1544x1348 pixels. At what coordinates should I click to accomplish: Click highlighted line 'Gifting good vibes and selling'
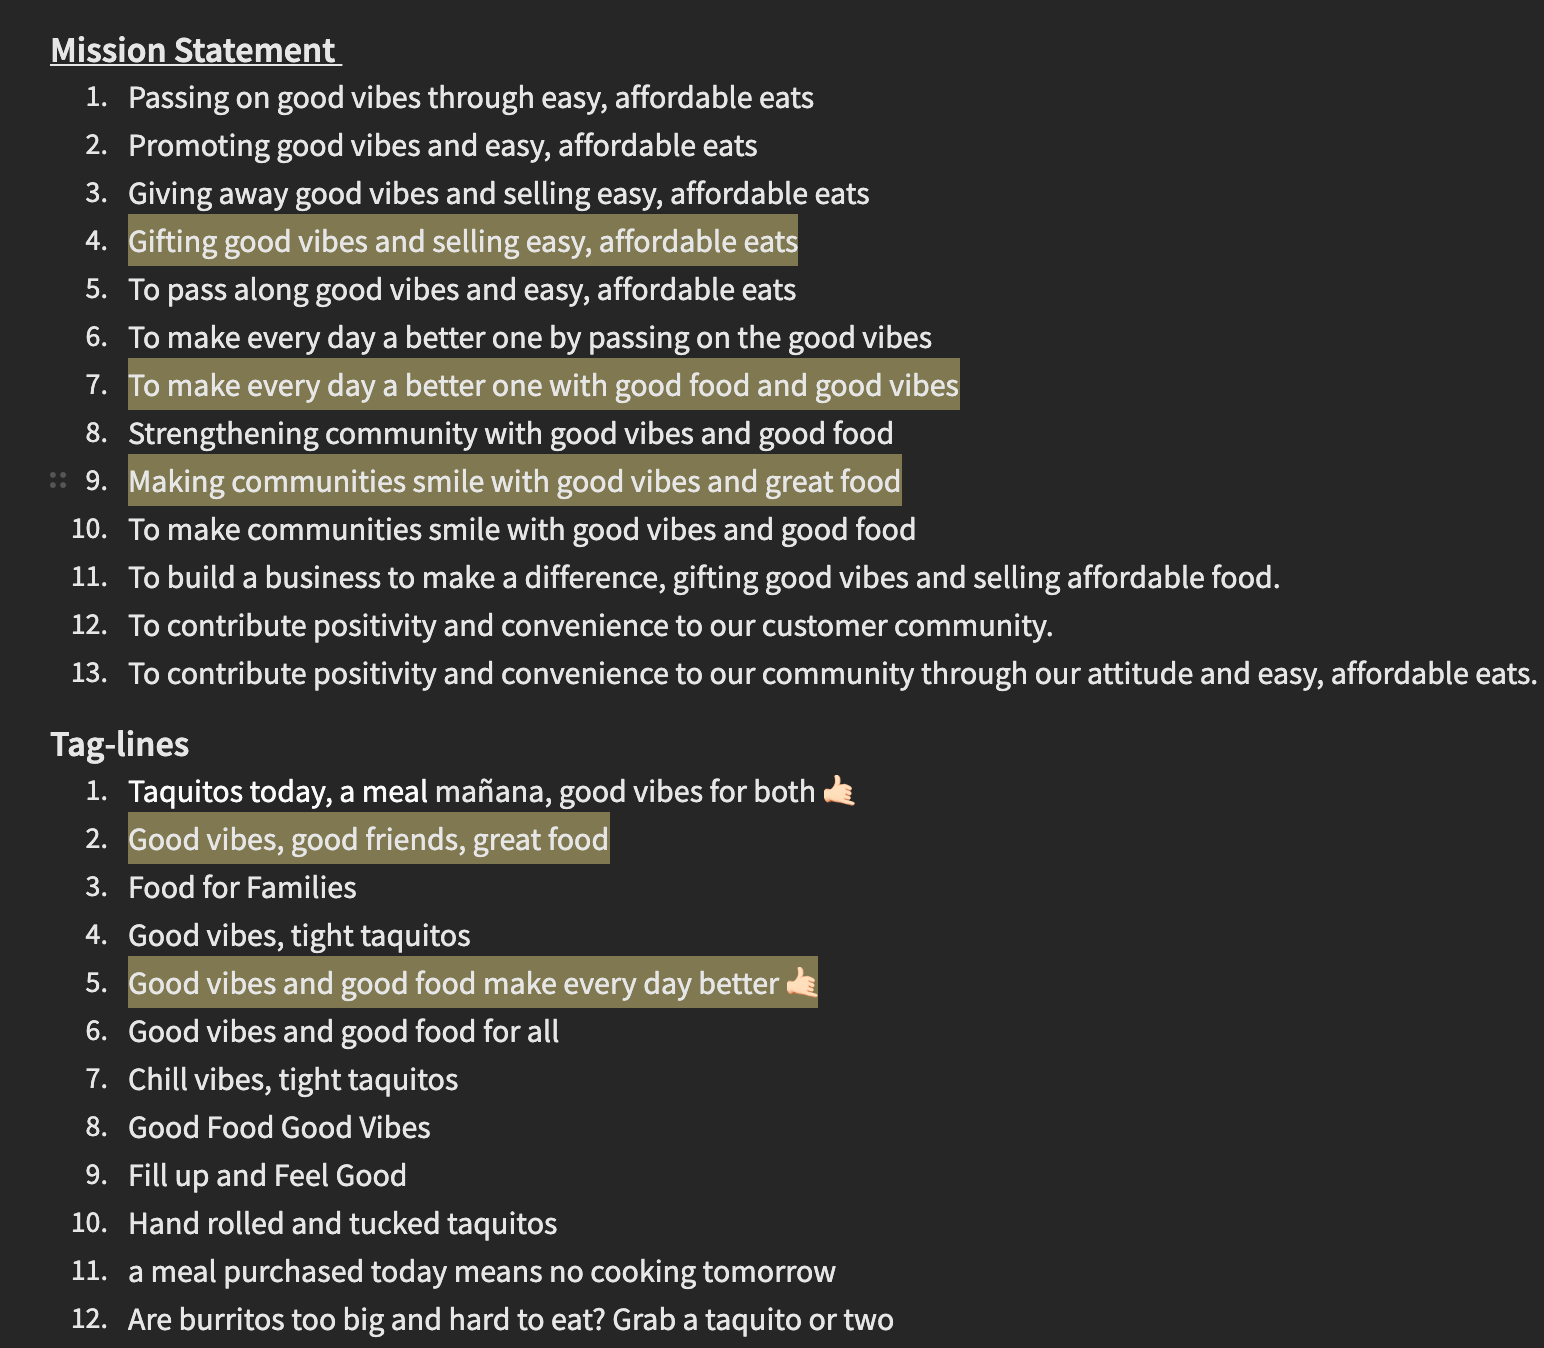click(462, 242)
